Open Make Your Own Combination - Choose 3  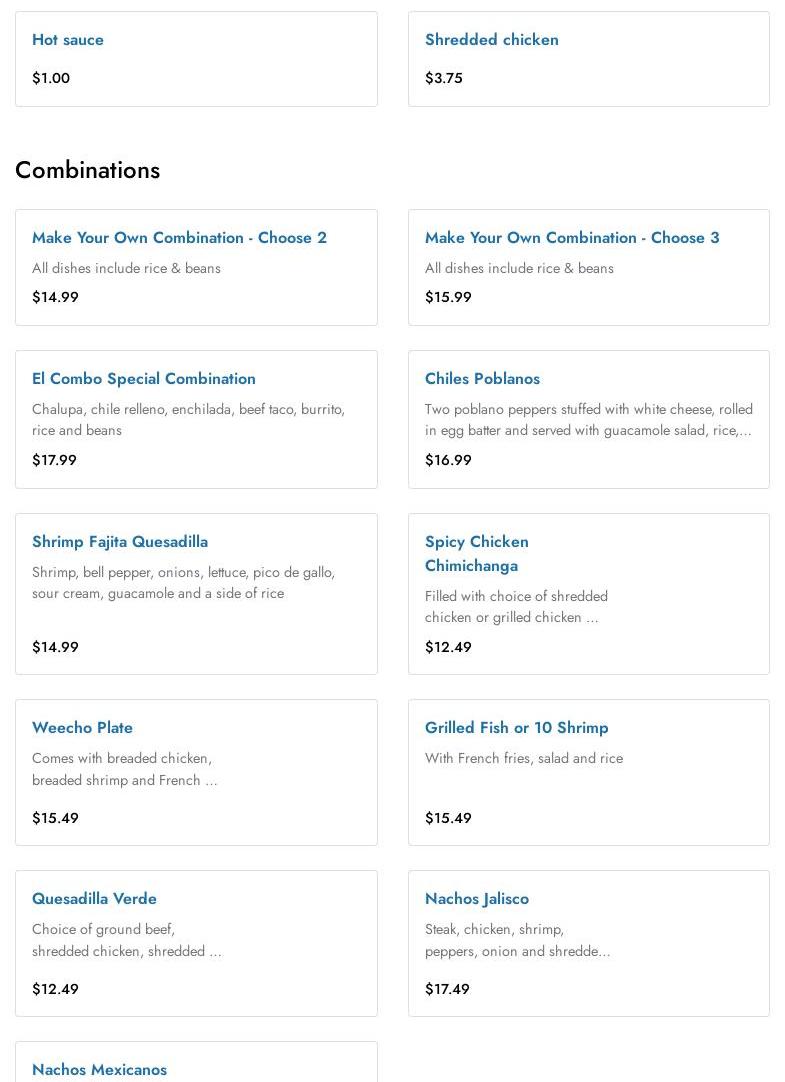(571, 238)
